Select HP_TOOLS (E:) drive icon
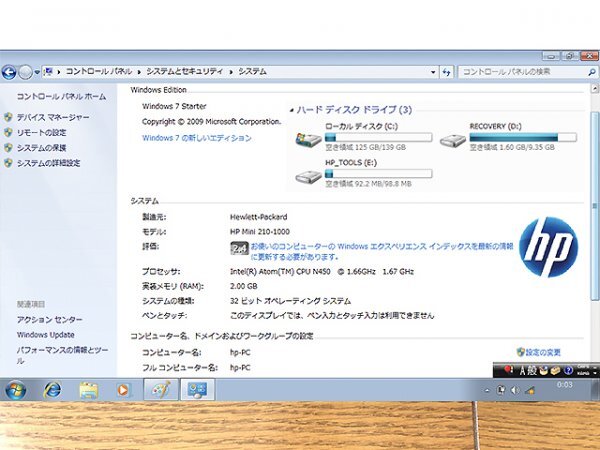600x450 pixels. pos(308,177)
